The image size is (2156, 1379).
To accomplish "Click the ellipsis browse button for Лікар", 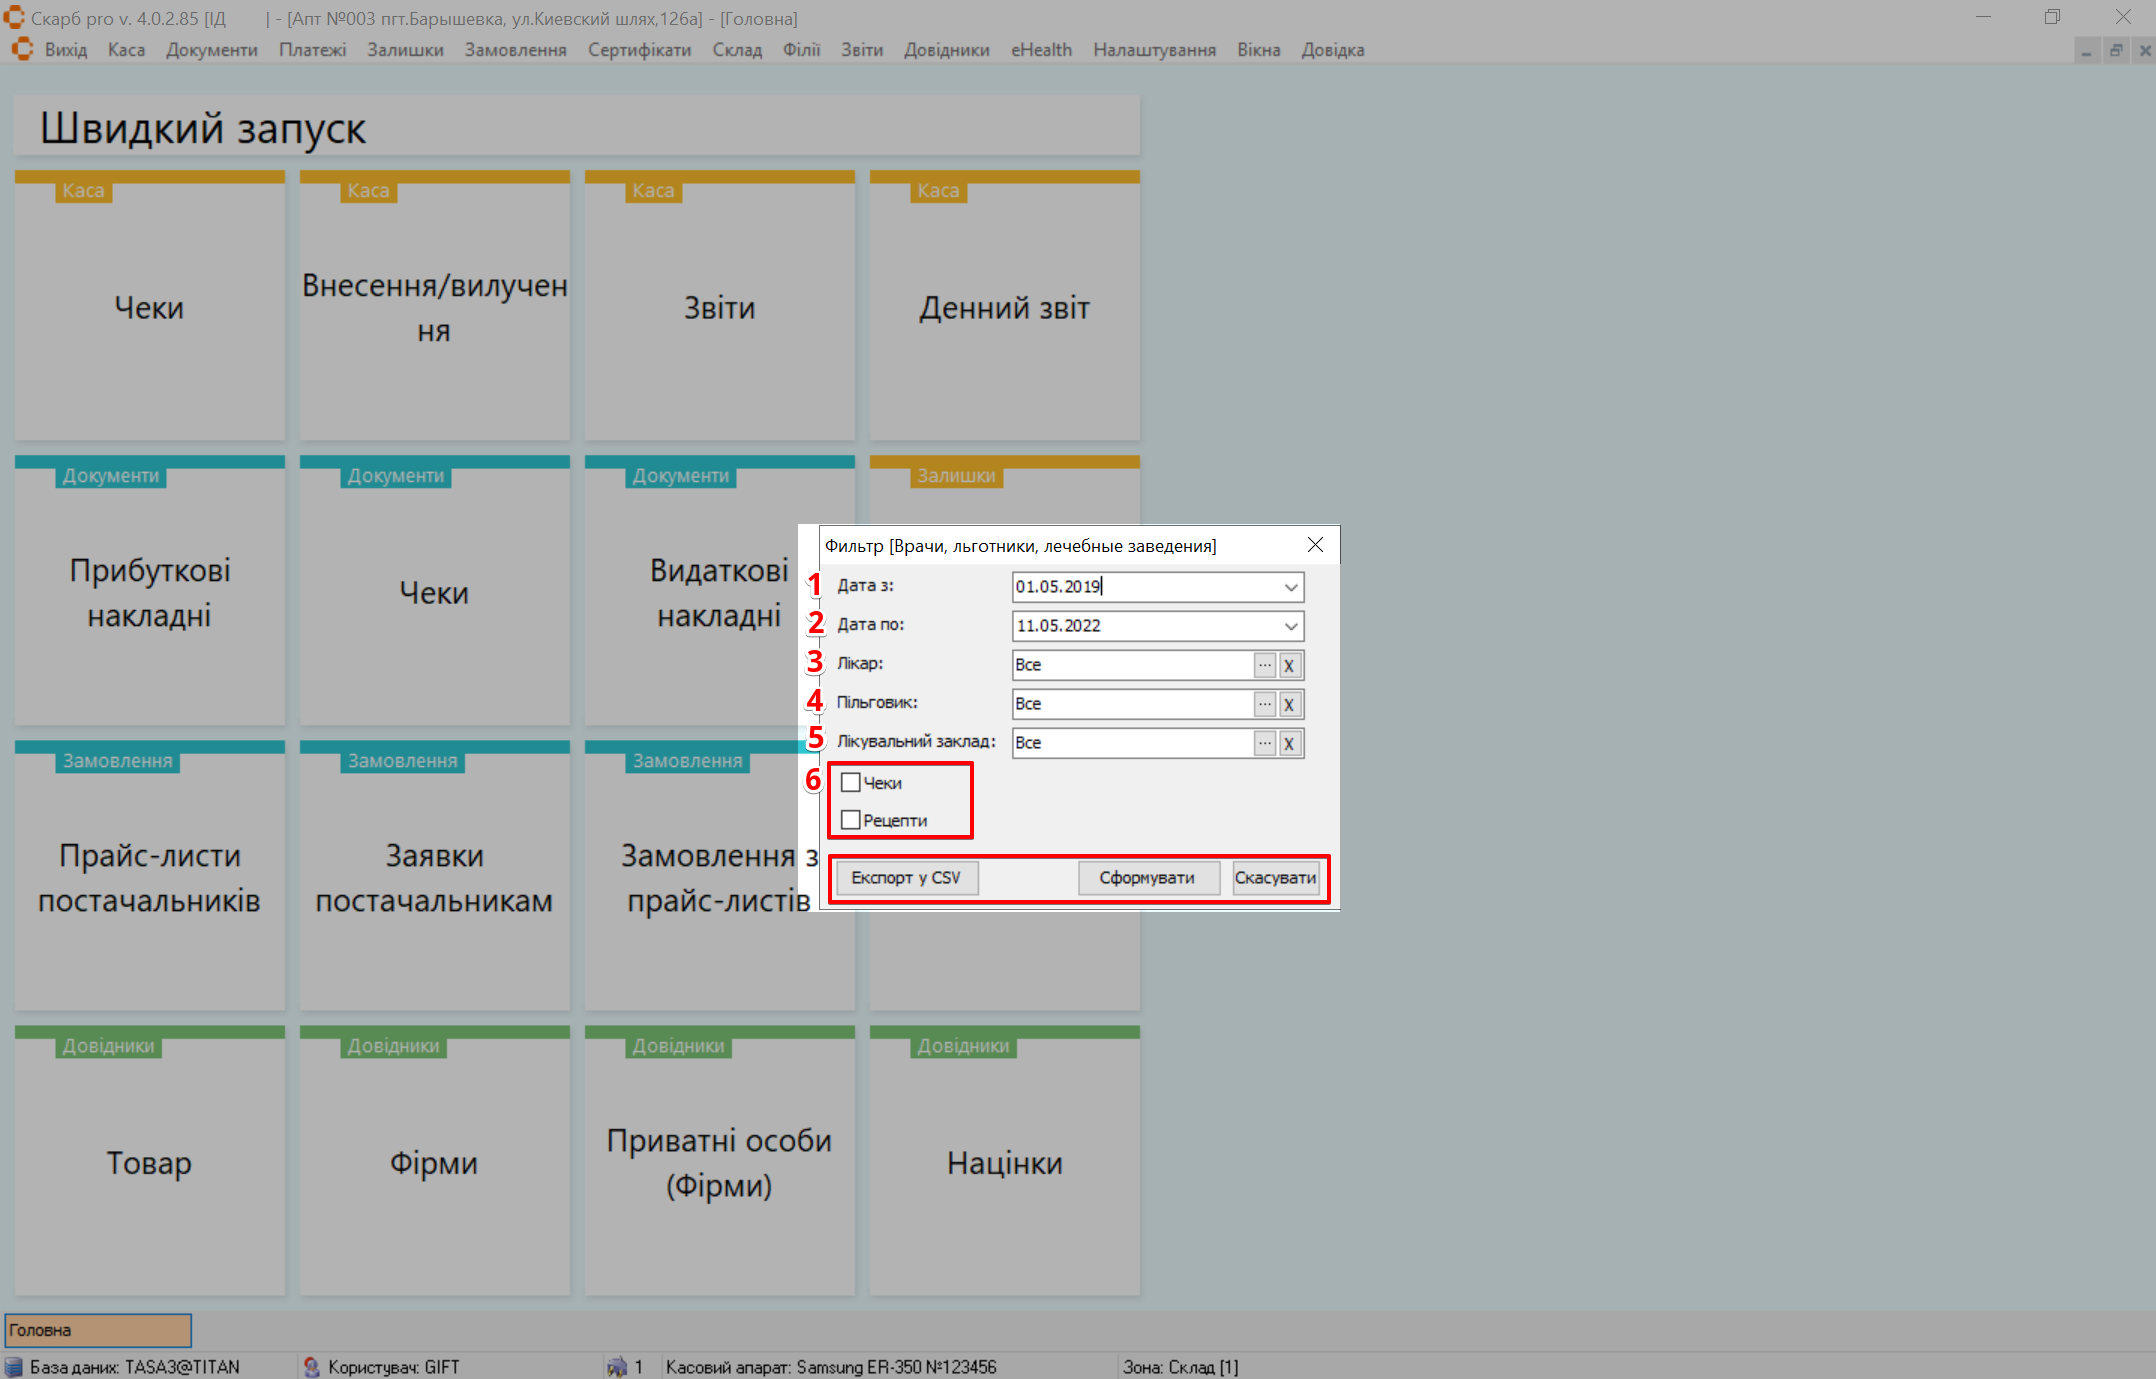I will click(1264, 665).
